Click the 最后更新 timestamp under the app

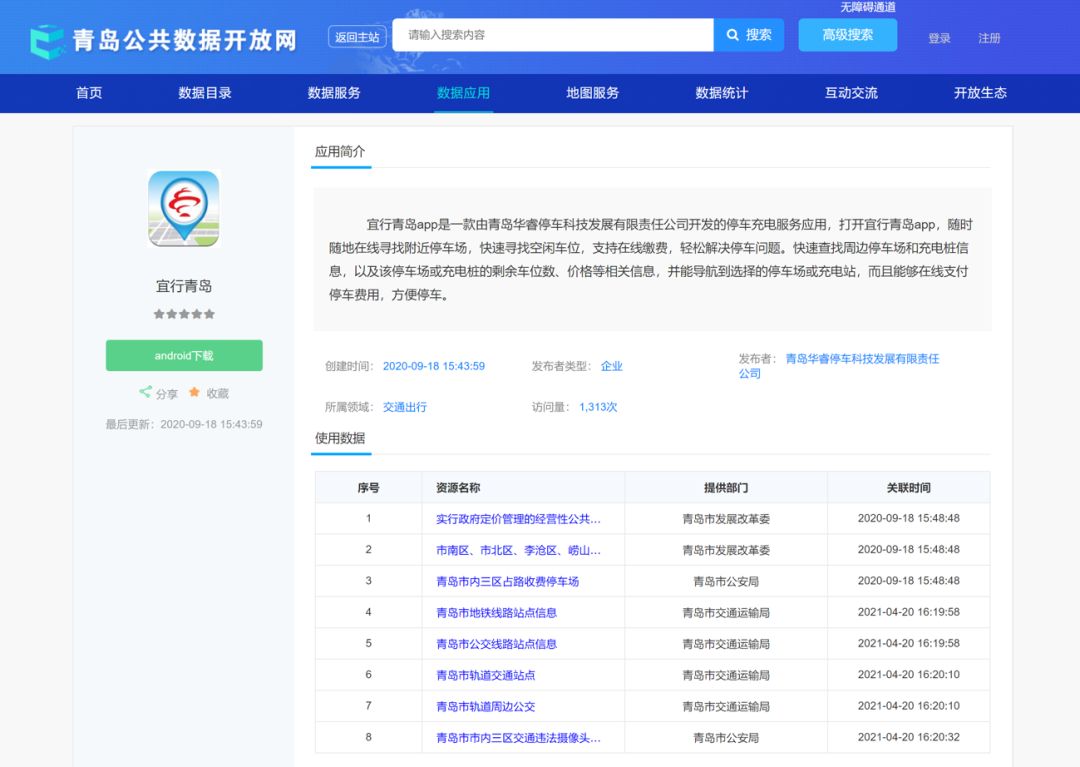coord(184,424)
